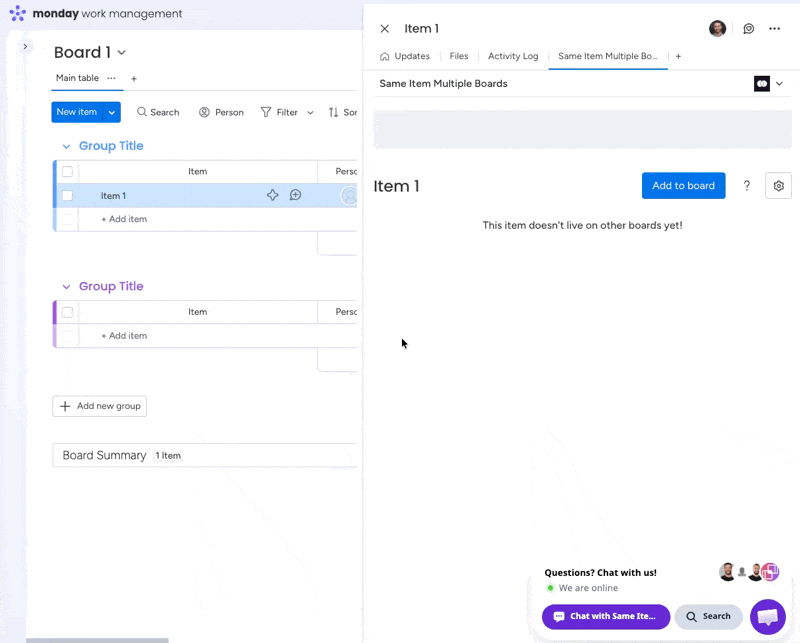Add a new board view with plus
The image size is (800, 643).
click(134, 79)
